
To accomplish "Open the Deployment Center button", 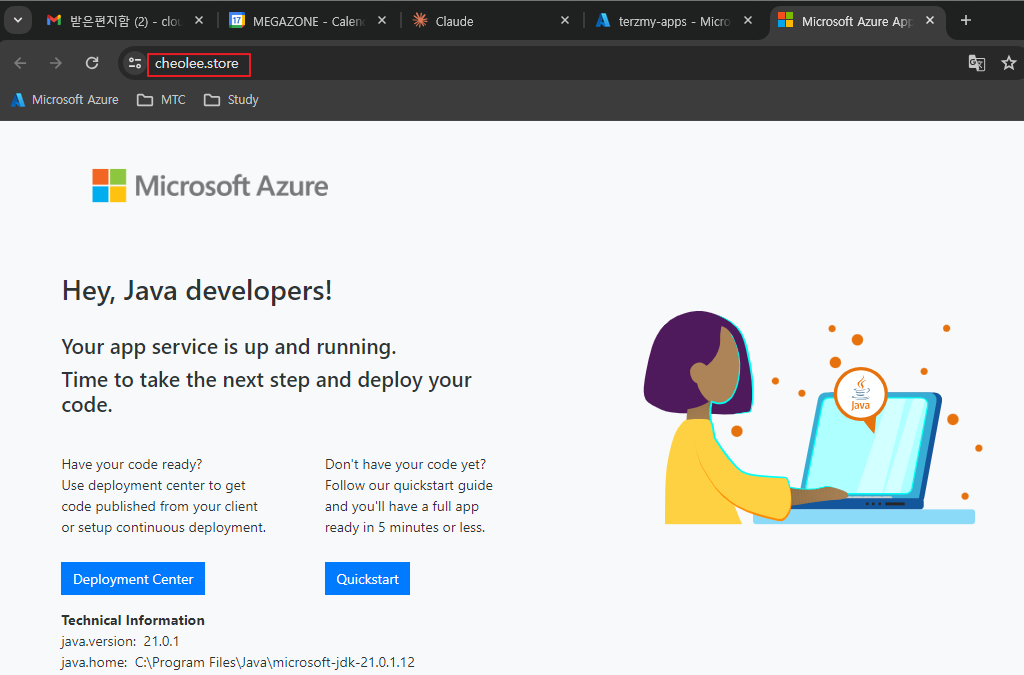I will (x=133, y=578).
